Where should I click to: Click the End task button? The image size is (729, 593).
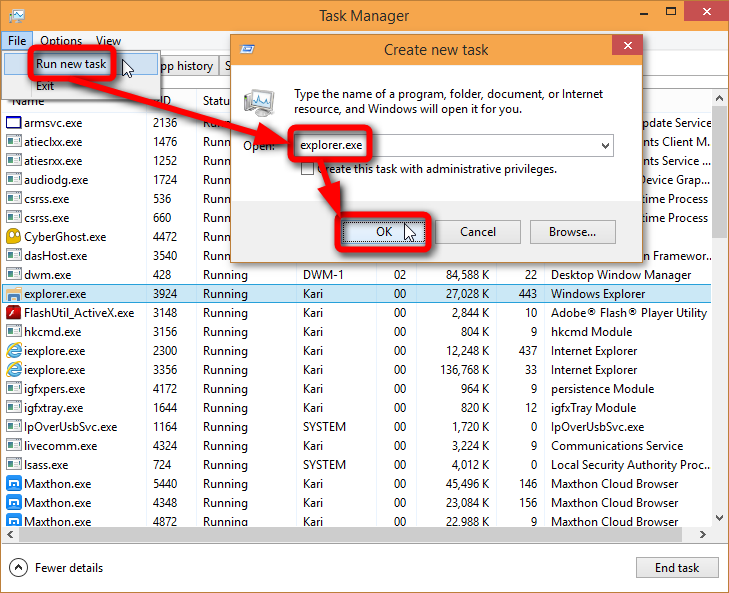pos(677,567)
